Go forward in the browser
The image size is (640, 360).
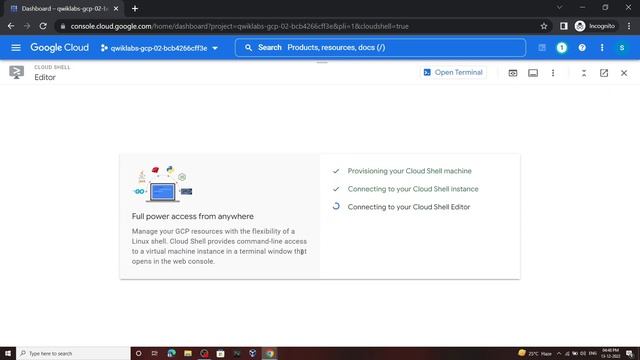[x=27, y=26]
